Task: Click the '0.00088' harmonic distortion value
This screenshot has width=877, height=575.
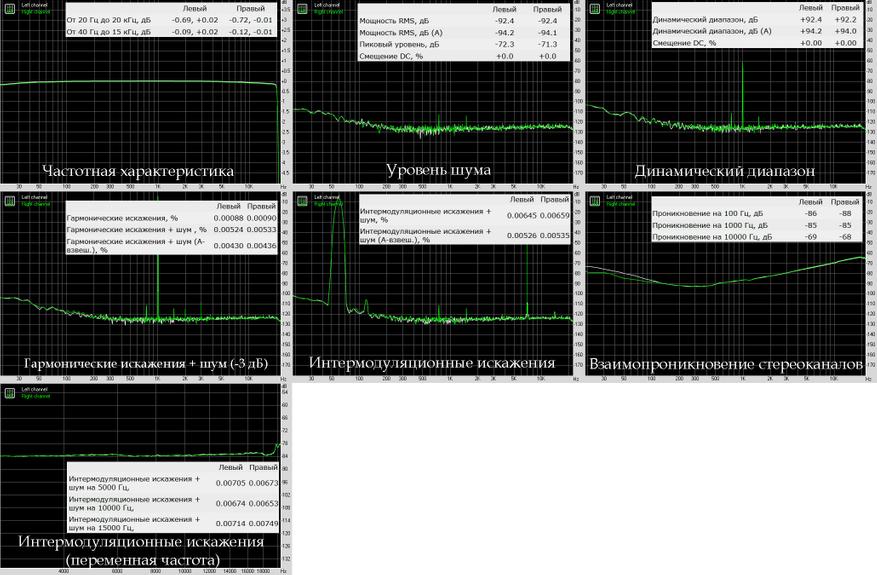Action: (229, 218)
